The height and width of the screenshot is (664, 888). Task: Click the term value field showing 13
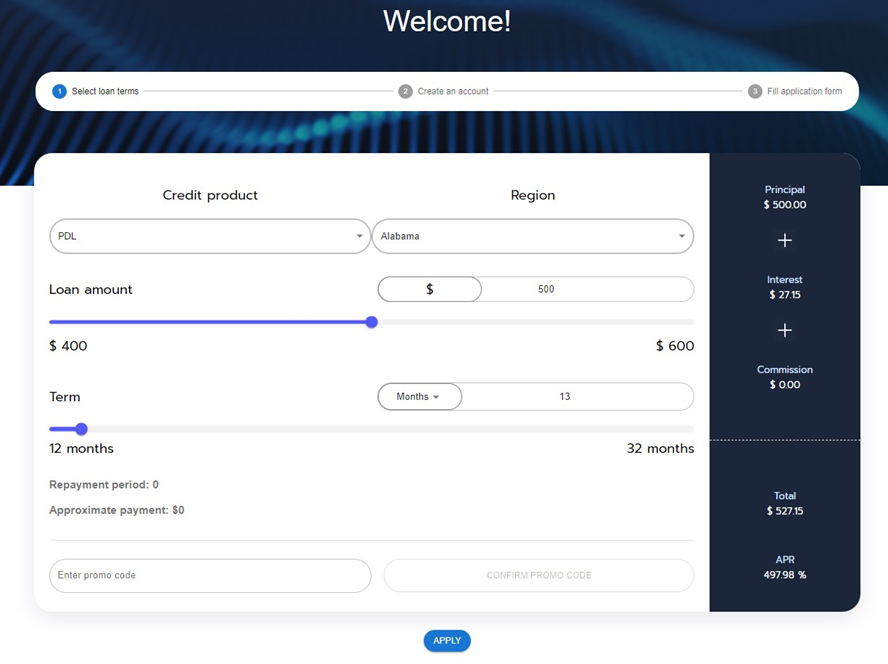point(577,397)
